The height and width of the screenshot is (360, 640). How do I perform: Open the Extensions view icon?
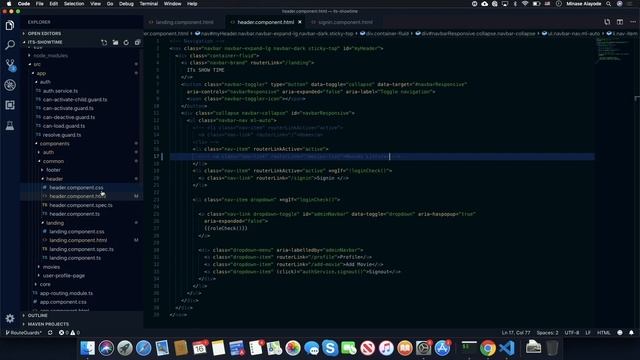(10, 105)
